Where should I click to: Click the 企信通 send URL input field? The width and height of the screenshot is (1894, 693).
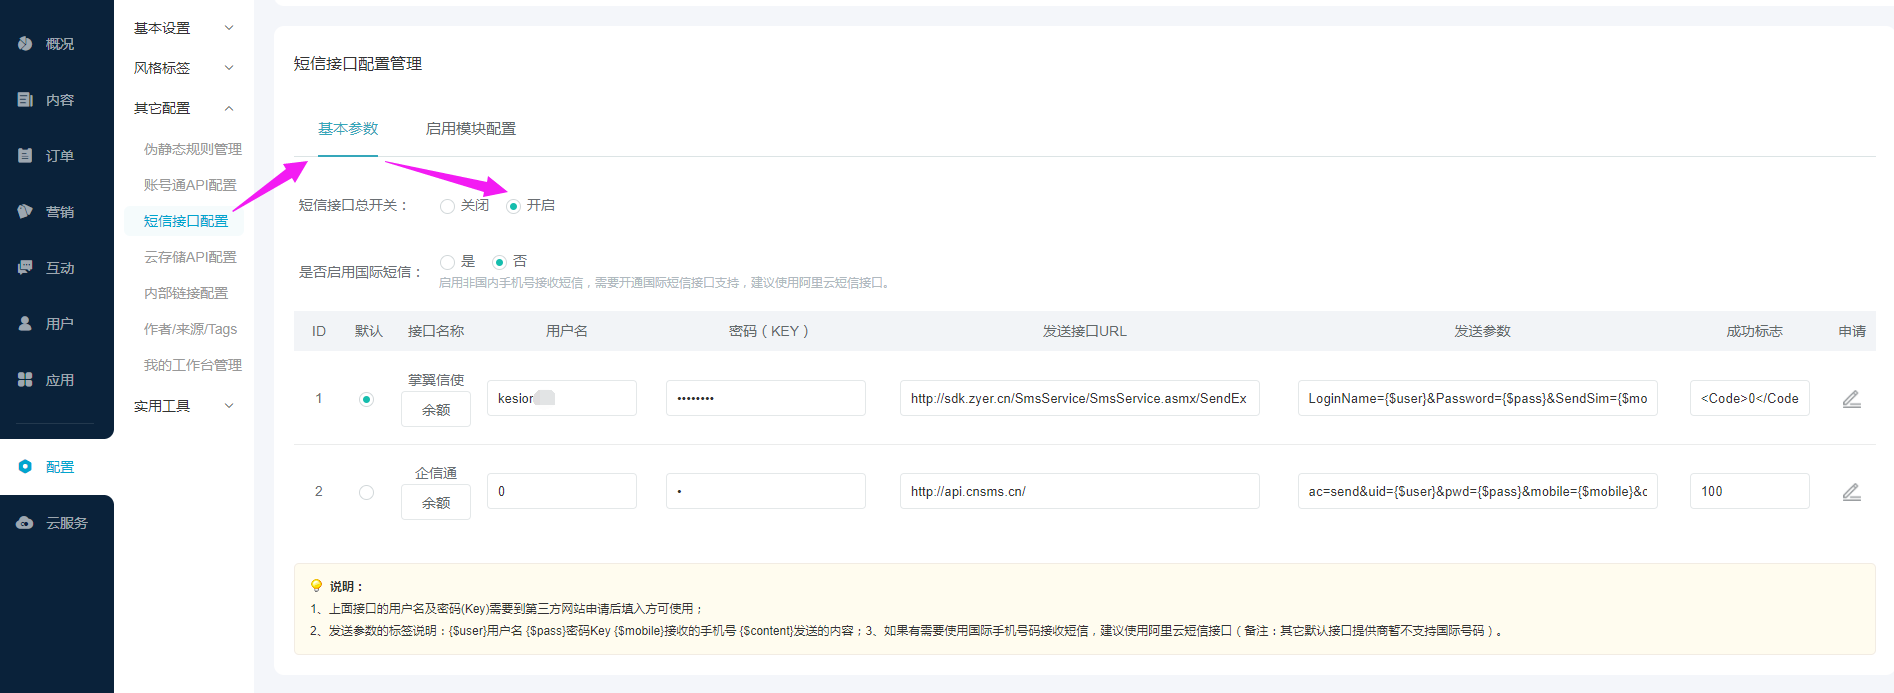1079,491
